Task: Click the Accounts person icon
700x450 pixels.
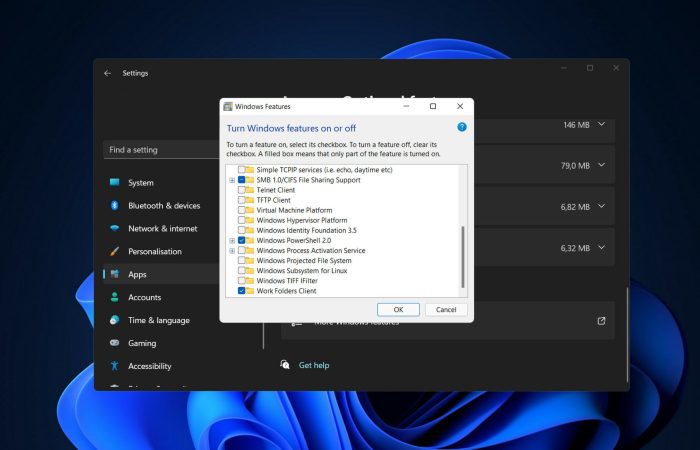Action: pos(115,297)
